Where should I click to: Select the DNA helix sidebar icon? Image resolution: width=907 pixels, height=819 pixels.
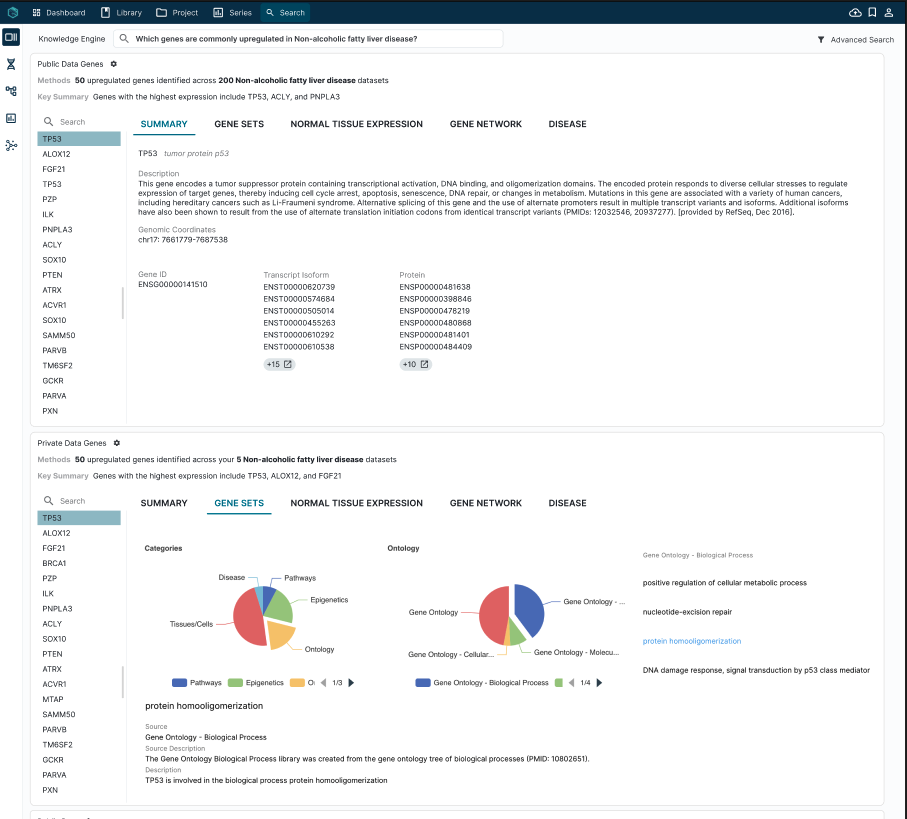click(11, 64)
